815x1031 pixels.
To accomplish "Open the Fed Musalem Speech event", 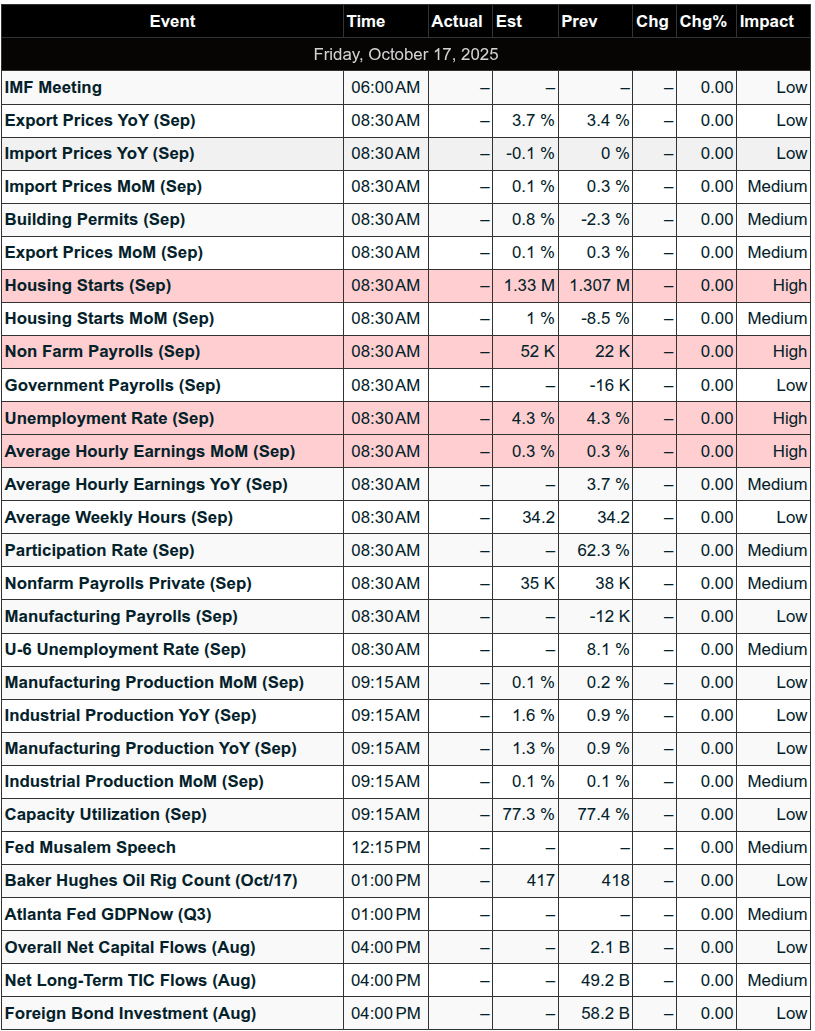I will [90, 848].
